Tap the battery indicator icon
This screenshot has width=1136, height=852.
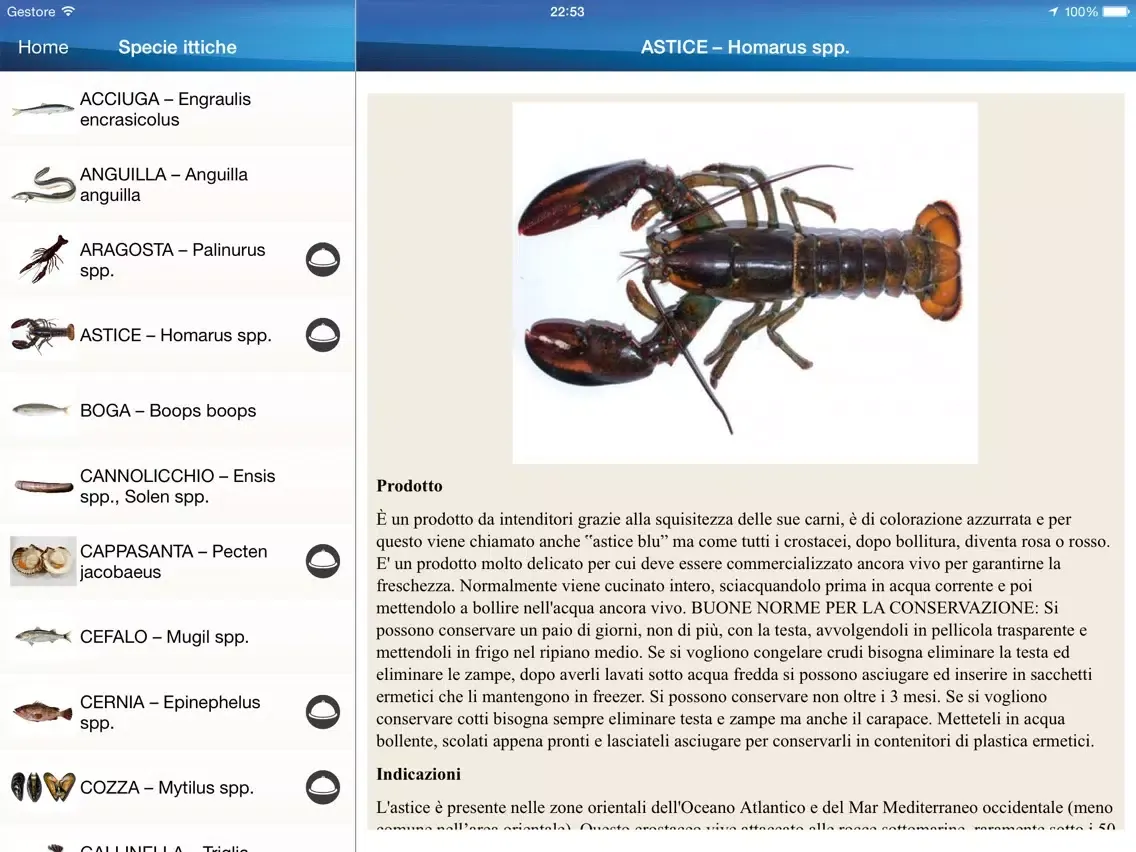point(1116,12)
